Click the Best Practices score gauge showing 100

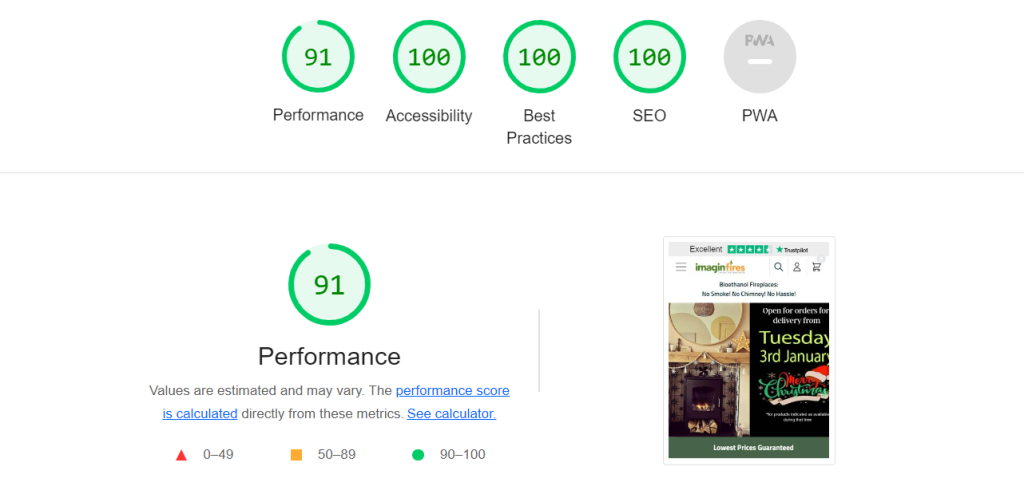tap(539, 56)
